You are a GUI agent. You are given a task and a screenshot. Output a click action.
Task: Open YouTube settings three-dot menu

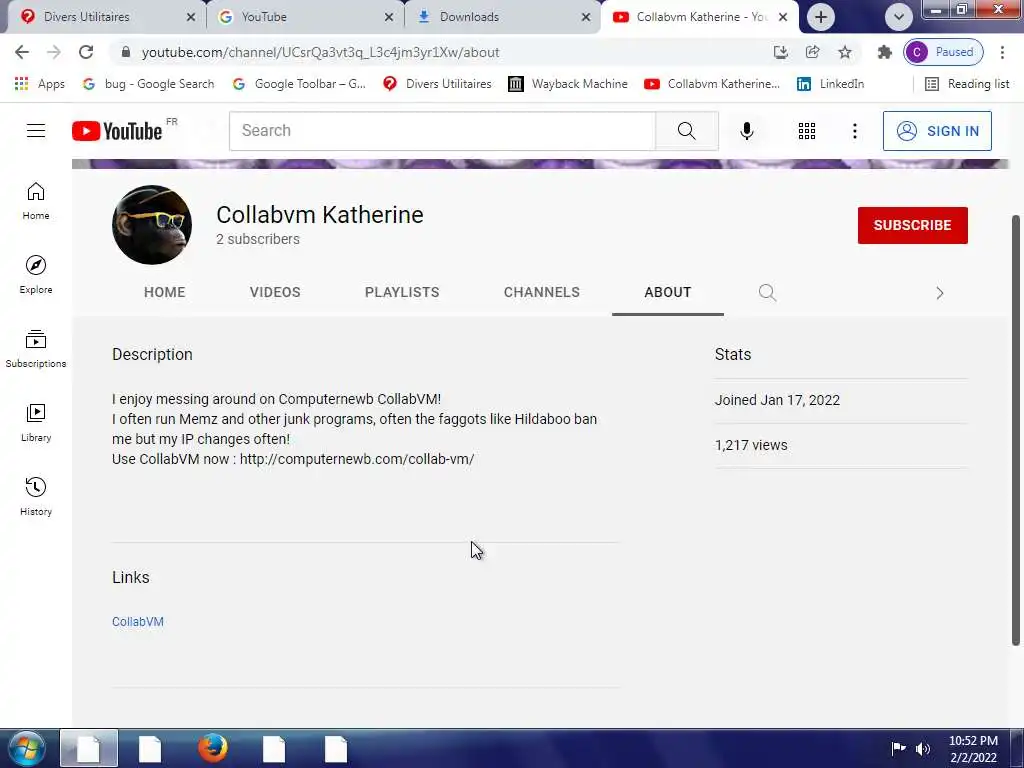pos(854,131)
